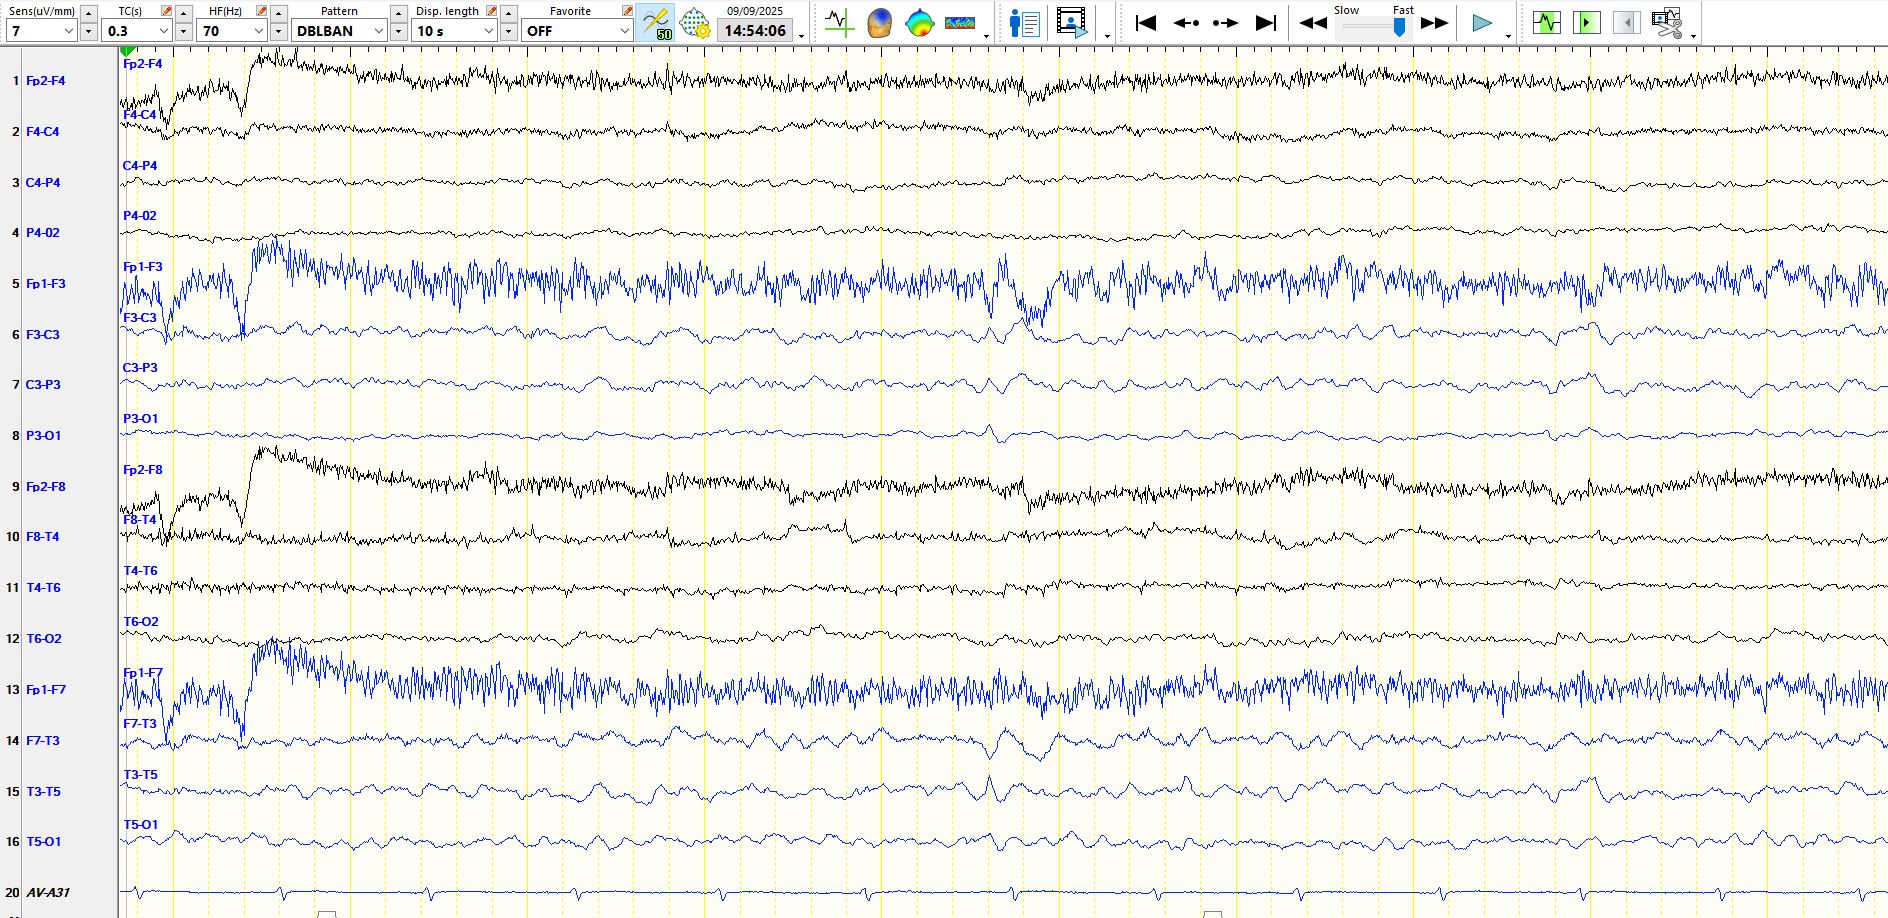Open the video clip cutting tool
Viewport: 1888px width, 918px height.
coord(1667,22)
